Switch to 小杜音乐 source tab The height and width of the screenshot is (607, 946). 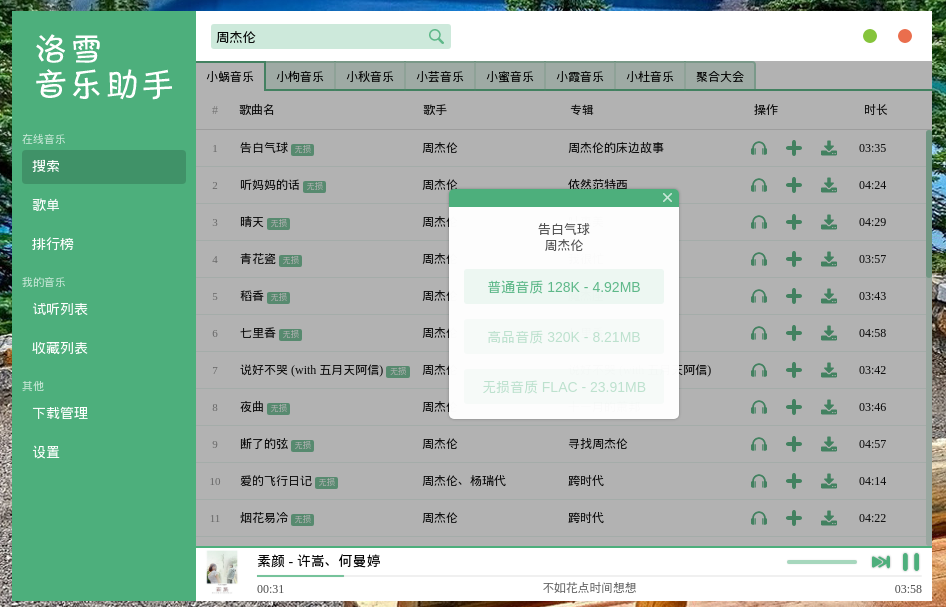650,77
